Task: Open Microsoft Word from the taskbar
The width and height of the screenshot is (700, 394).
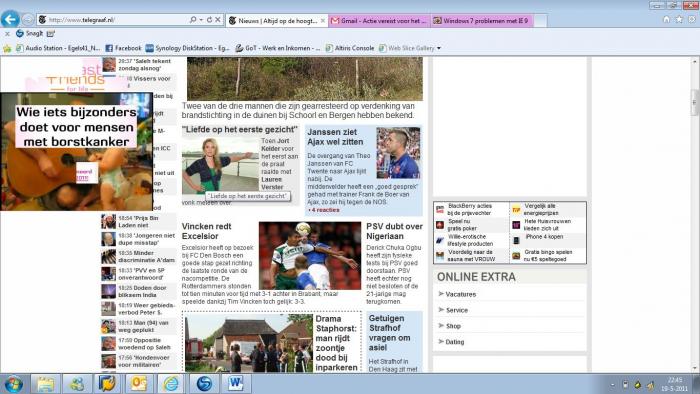Action: click(x=235, y=384)
